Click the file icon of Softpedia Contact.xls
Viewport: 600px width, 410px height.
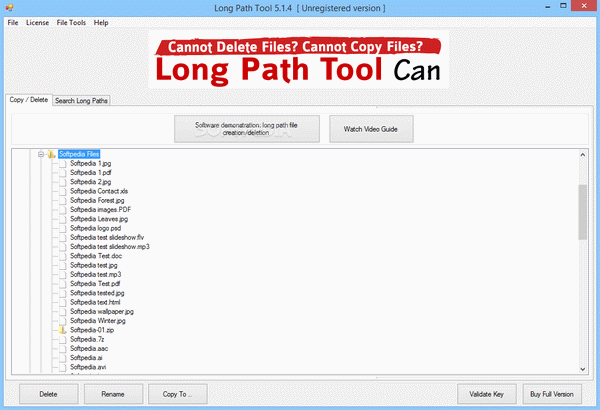click(x=62, y=191)
